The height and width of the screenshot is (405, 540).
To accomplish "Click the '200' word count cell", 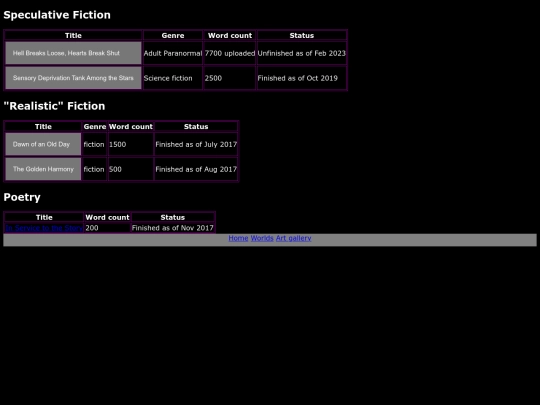I will [107, 228].
